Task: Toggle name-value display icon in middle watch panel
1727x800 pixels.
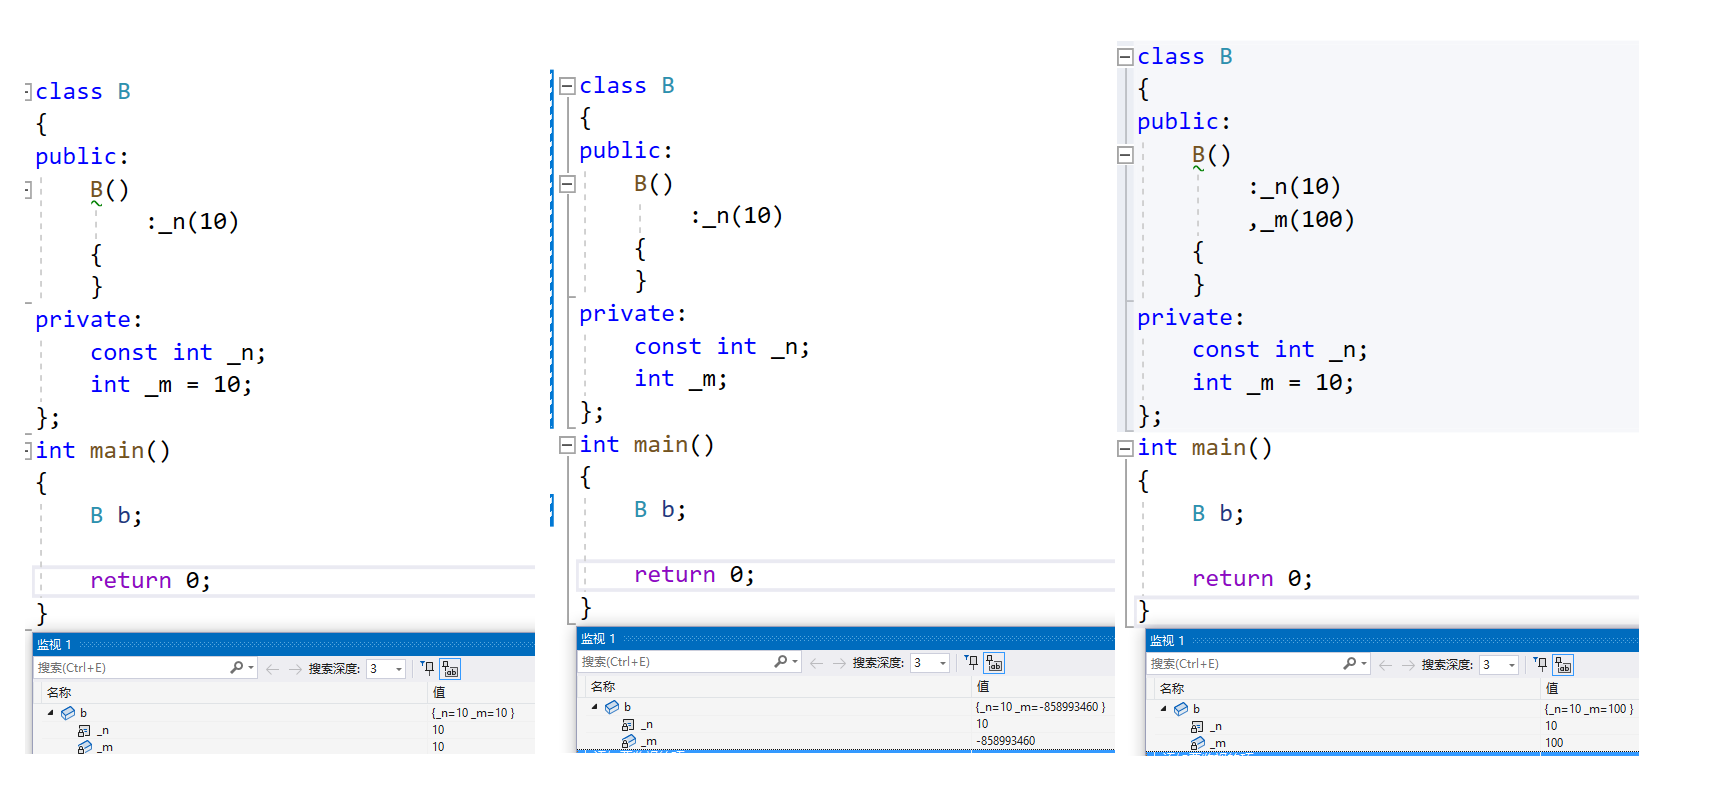Action: pos(994,663)
